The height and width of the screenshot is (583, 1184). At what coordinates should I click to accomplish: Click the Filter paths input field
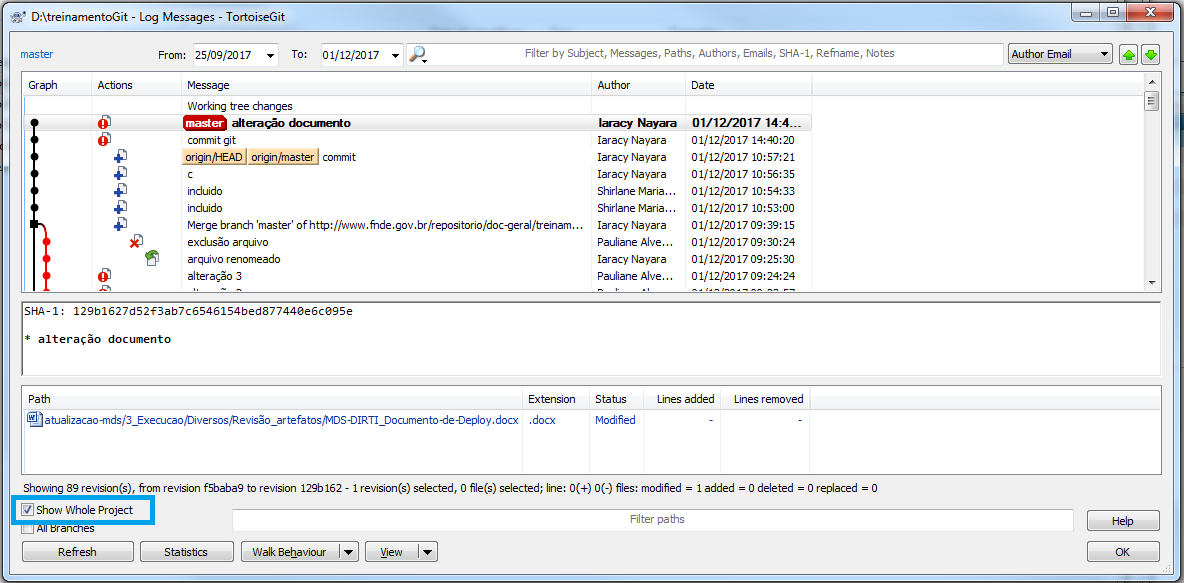(652, 520)
